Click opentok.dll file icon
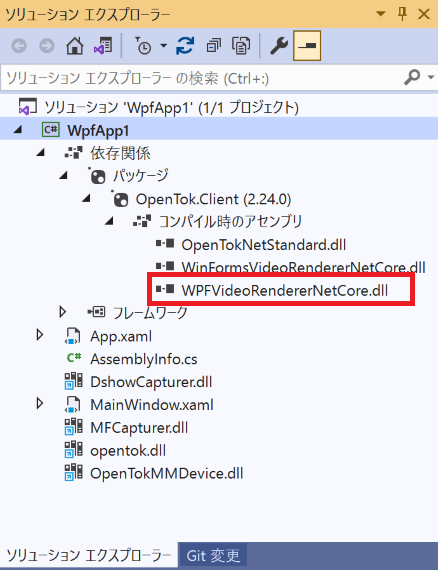 pyautogui.click(x=73, y=450)
